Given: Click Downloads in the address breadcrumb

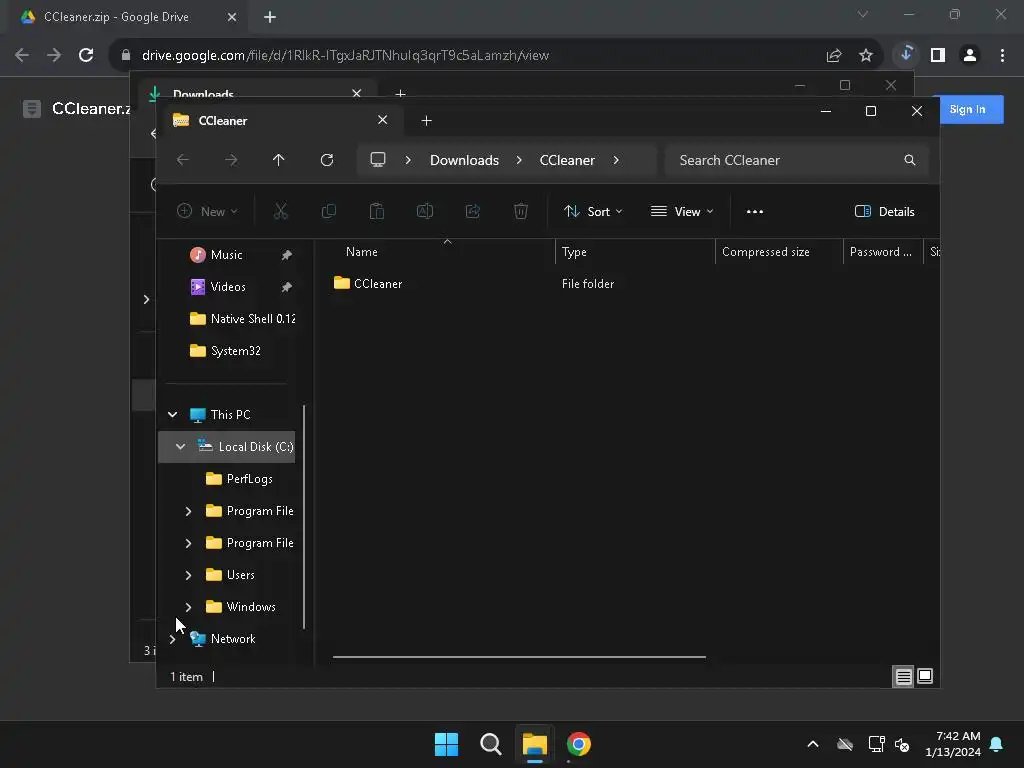Looking at the screenshot, I should click(464, 160).
